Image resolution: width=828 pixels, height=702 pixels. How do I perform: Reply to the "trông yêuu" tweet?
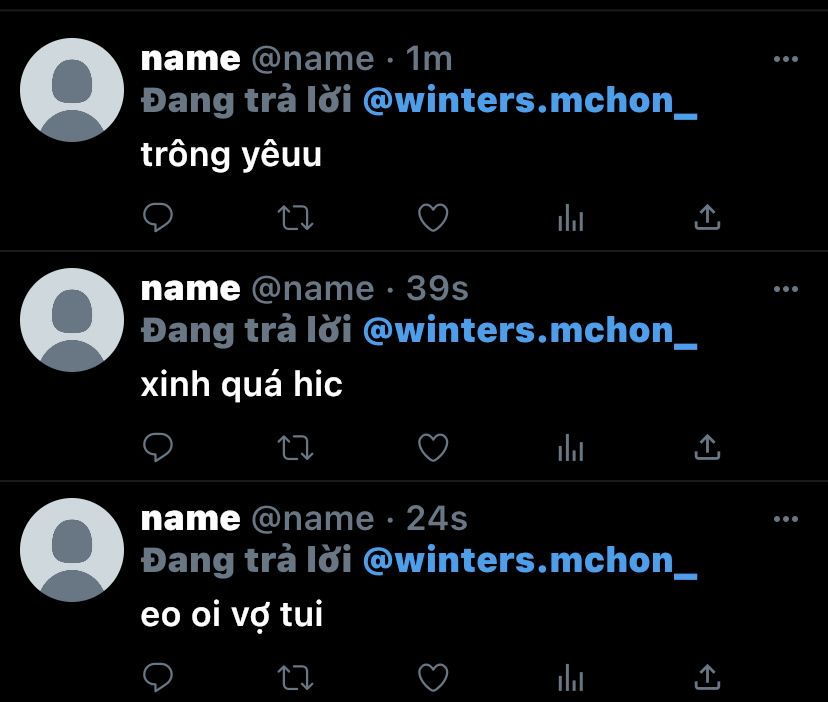coord(158,217)
